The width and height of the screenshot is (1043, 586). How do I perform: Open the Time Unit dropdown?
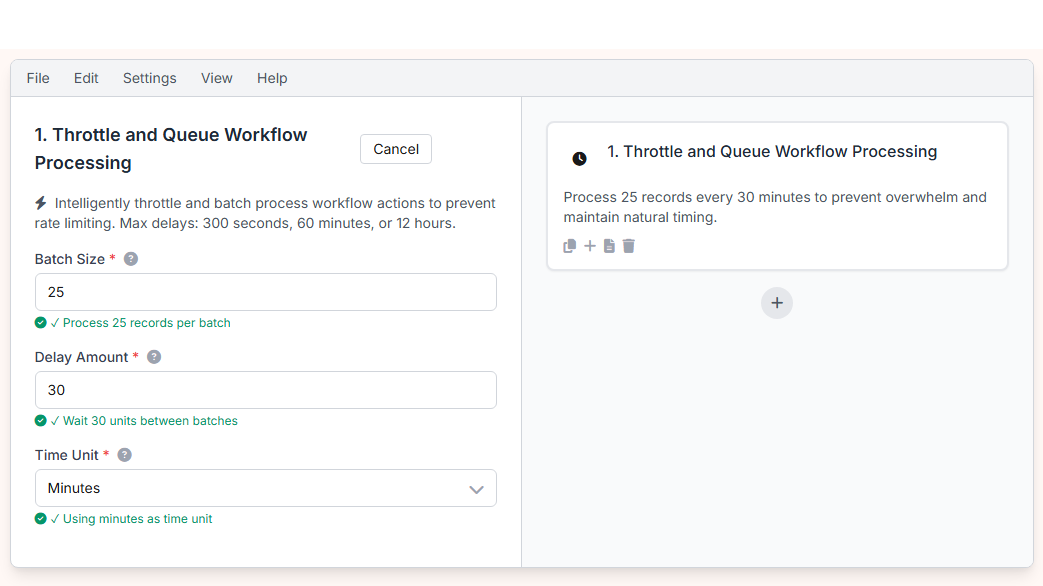pyautogui.click(x=266, y=488)
